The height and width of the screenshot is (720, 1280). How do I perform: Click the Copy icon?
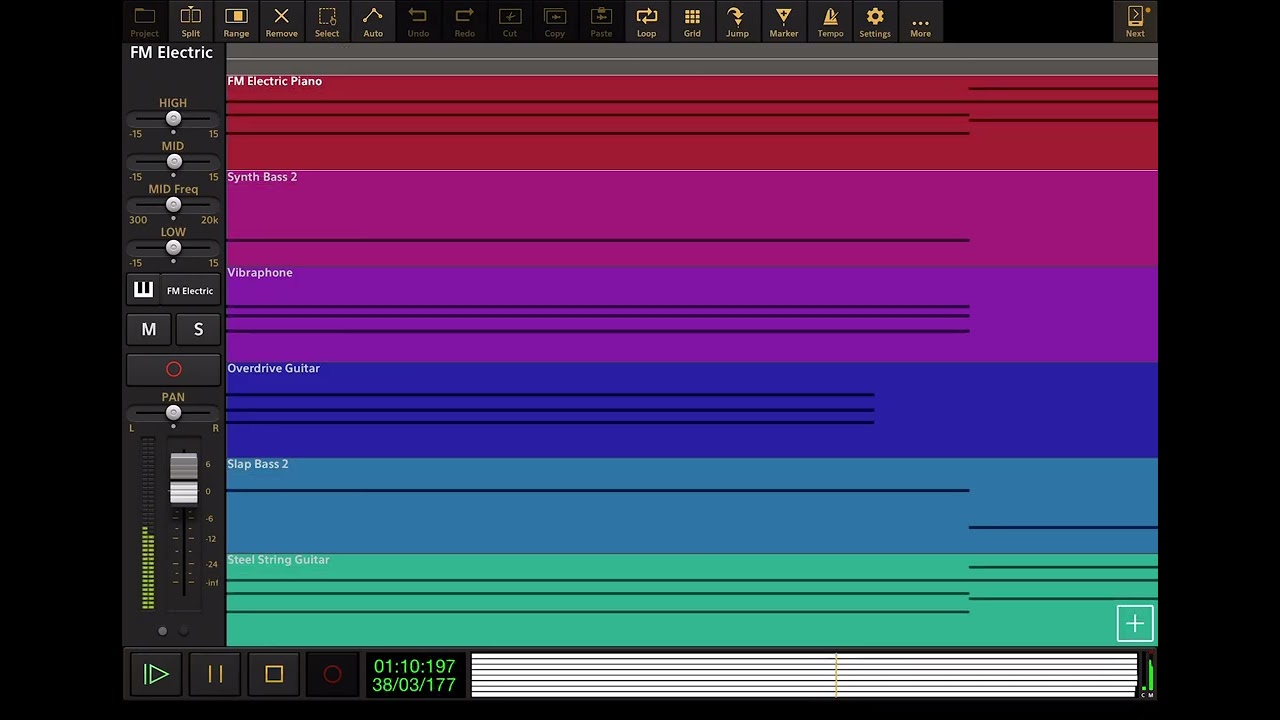pyautogui.click(x=555, y=21)
